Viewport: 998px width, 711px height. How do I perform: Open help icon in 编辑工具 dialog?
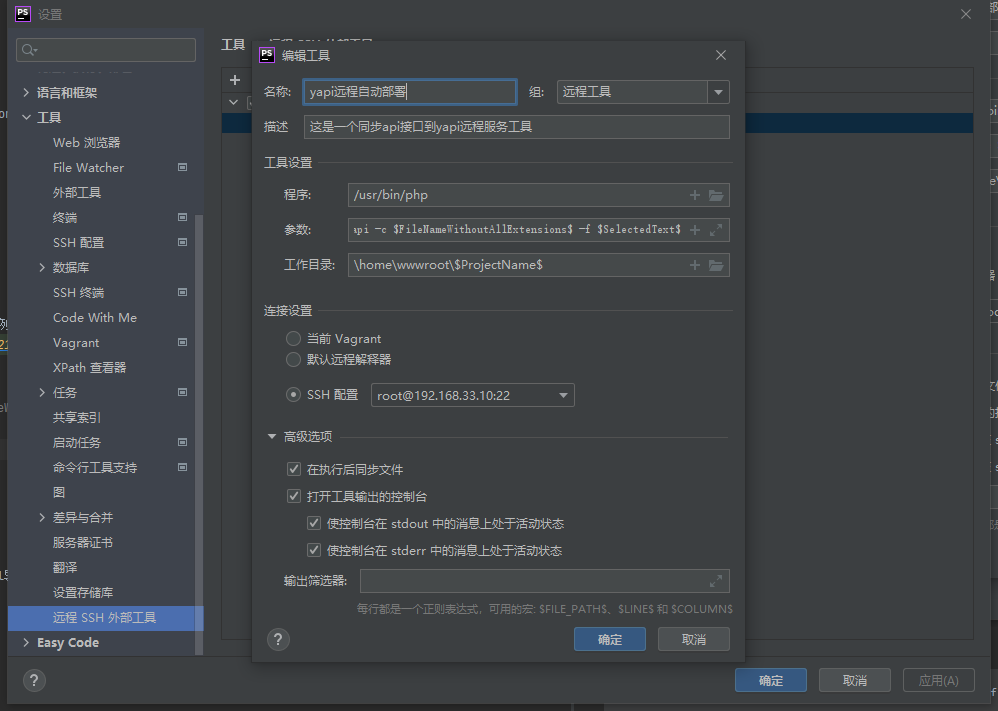pos(278,640)
